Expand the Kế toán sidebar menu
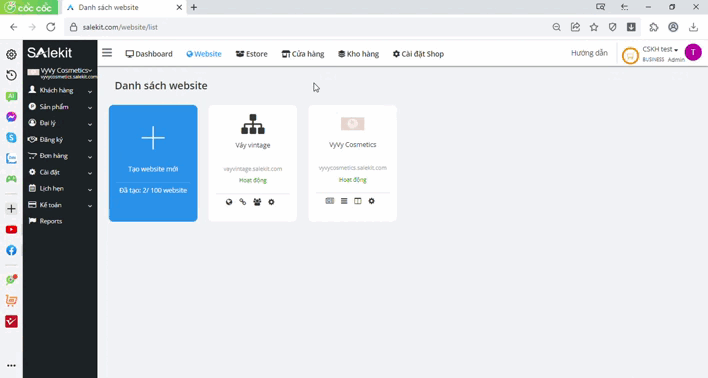The height and width of the screenshot is (378, 708). pyautogui.click(x=60, y=205)
